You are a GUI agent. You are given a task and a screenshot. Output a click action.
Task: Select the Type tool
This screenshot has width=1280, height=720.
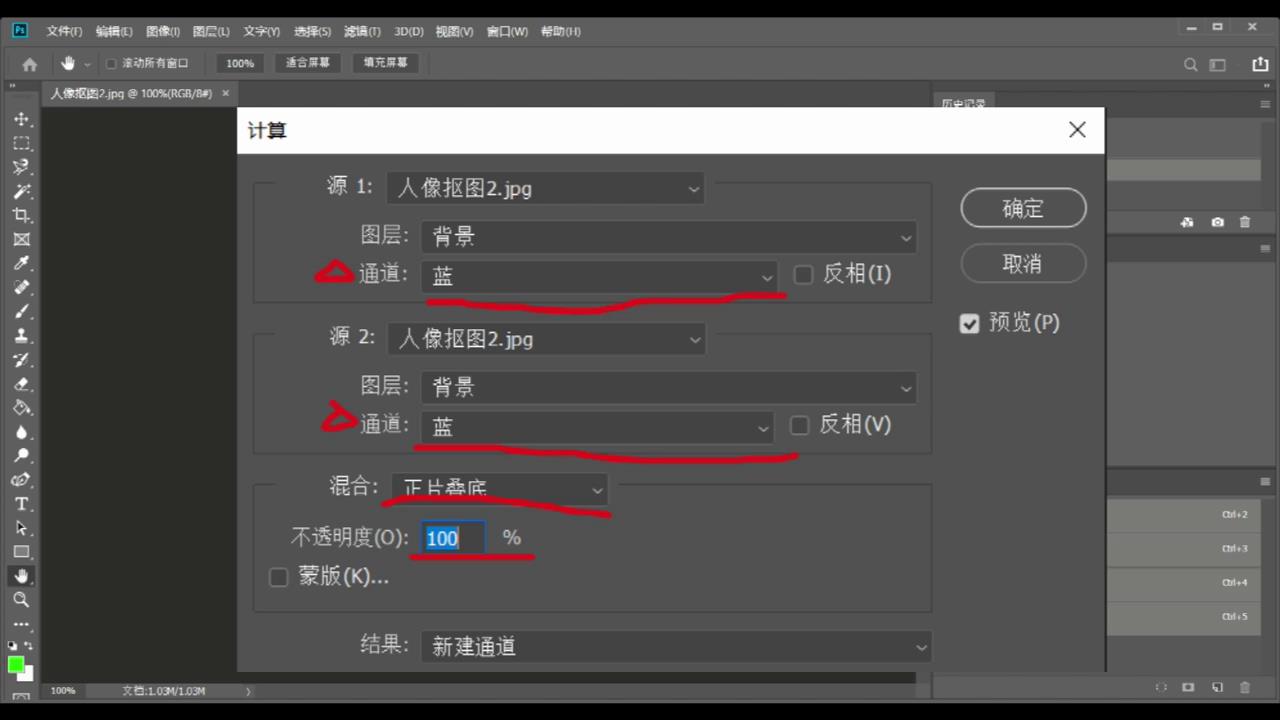pos(22,503)
